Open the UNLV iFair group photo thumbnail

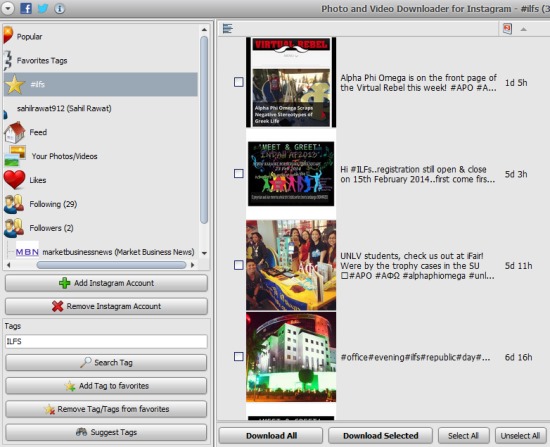pyautogui.click(x=291, y=265)
